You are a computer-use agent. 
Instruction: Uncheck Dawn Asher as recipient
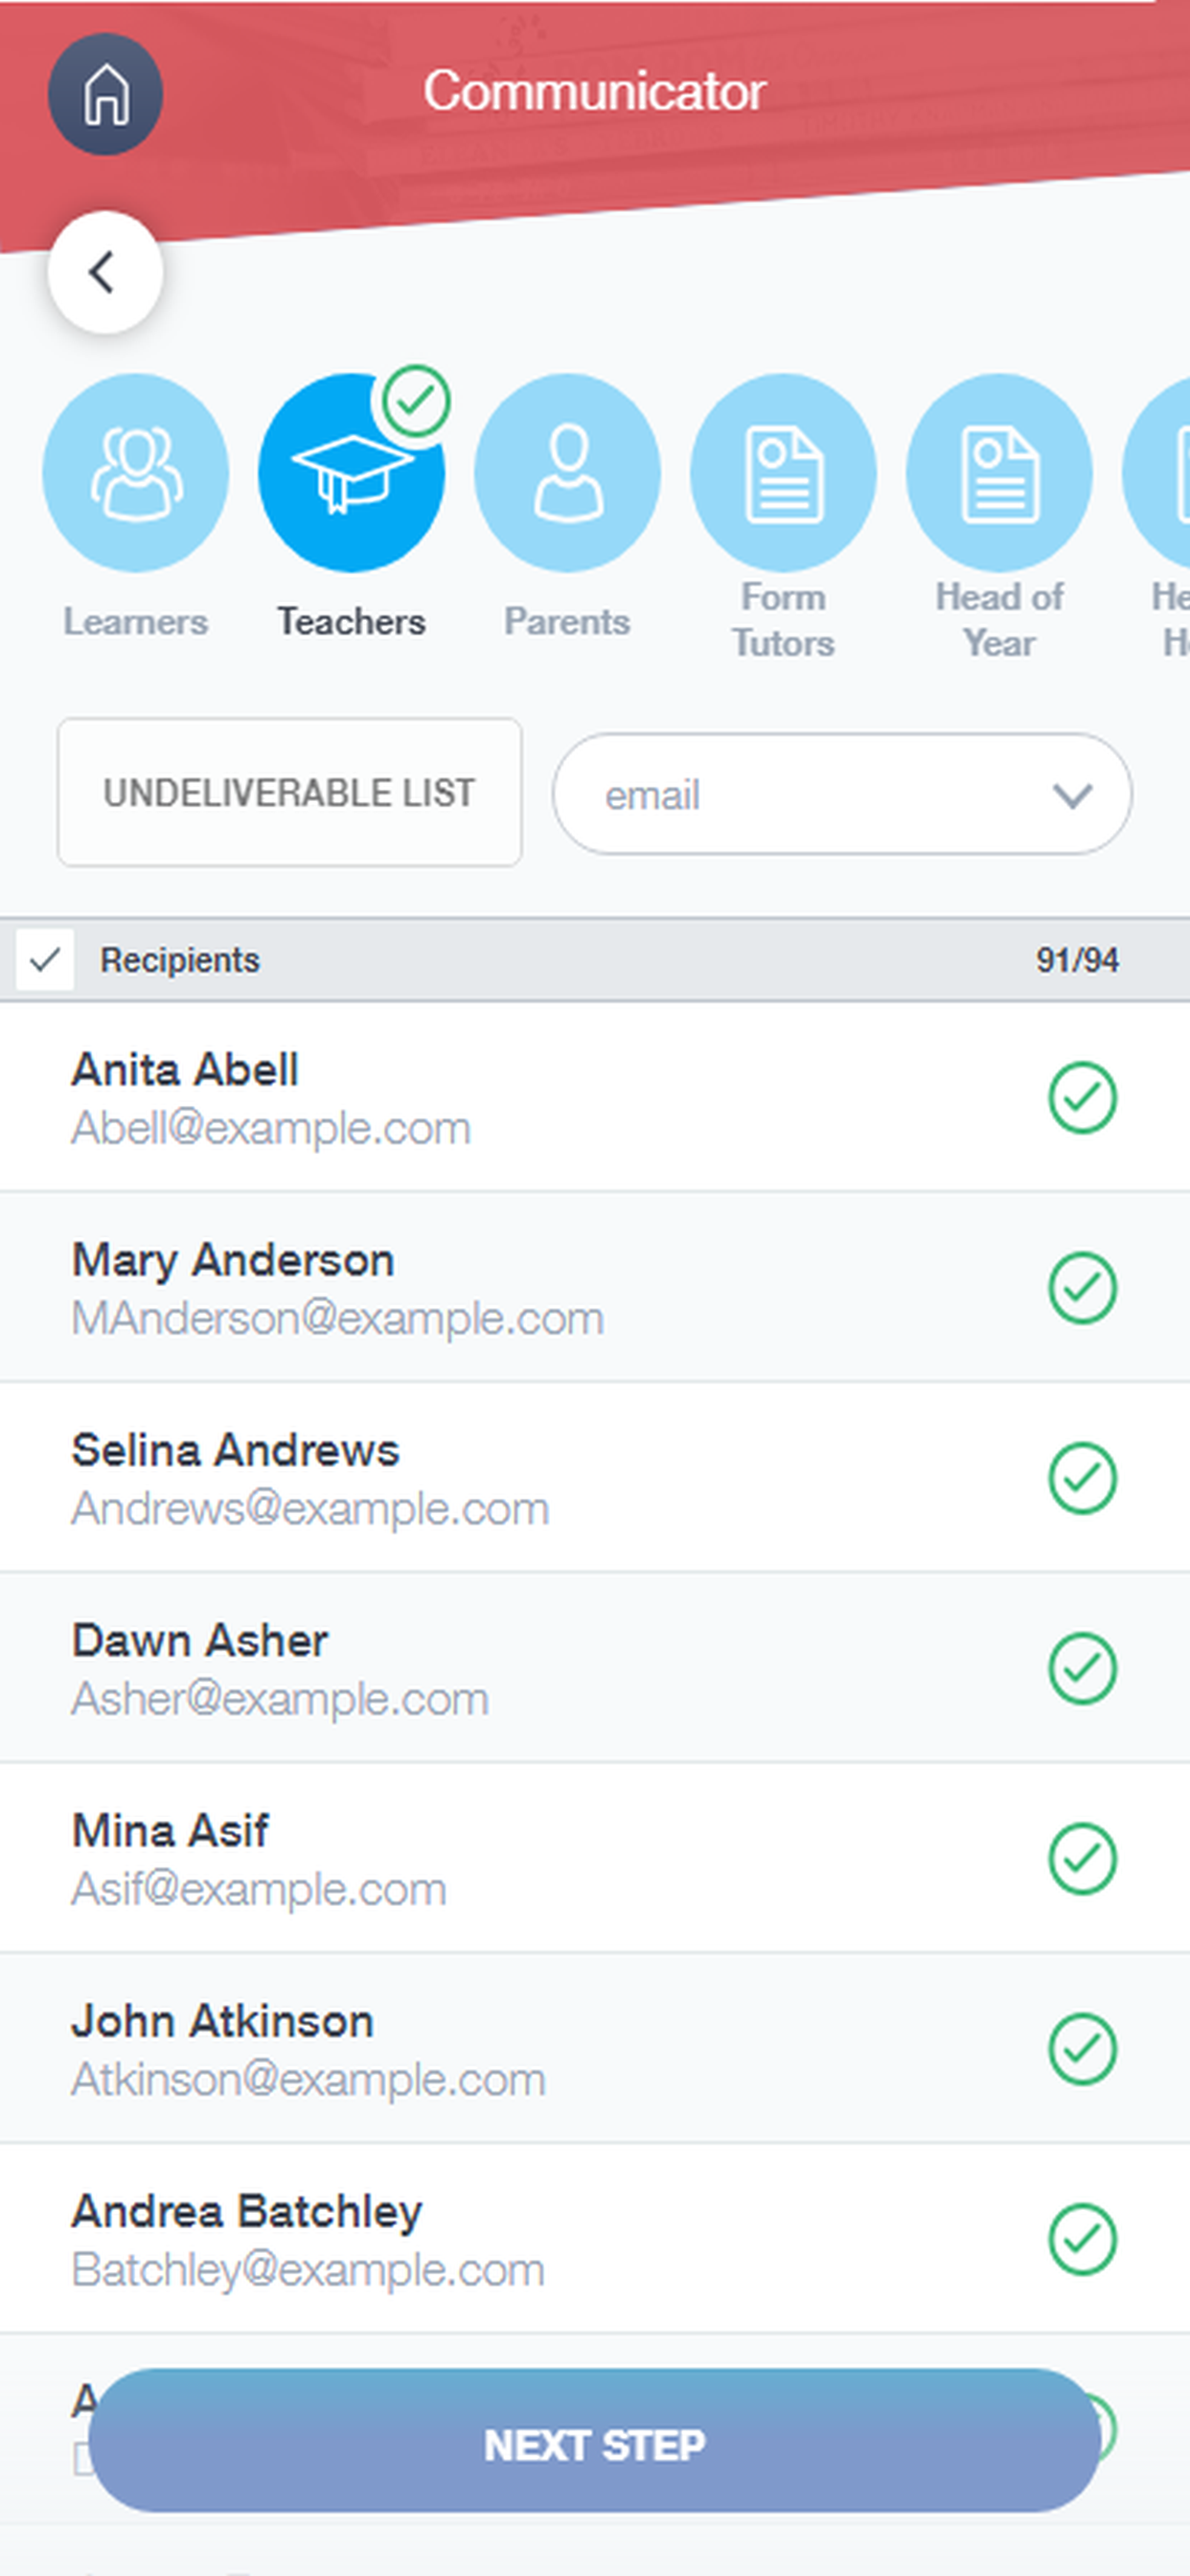coord(1082,1668)
